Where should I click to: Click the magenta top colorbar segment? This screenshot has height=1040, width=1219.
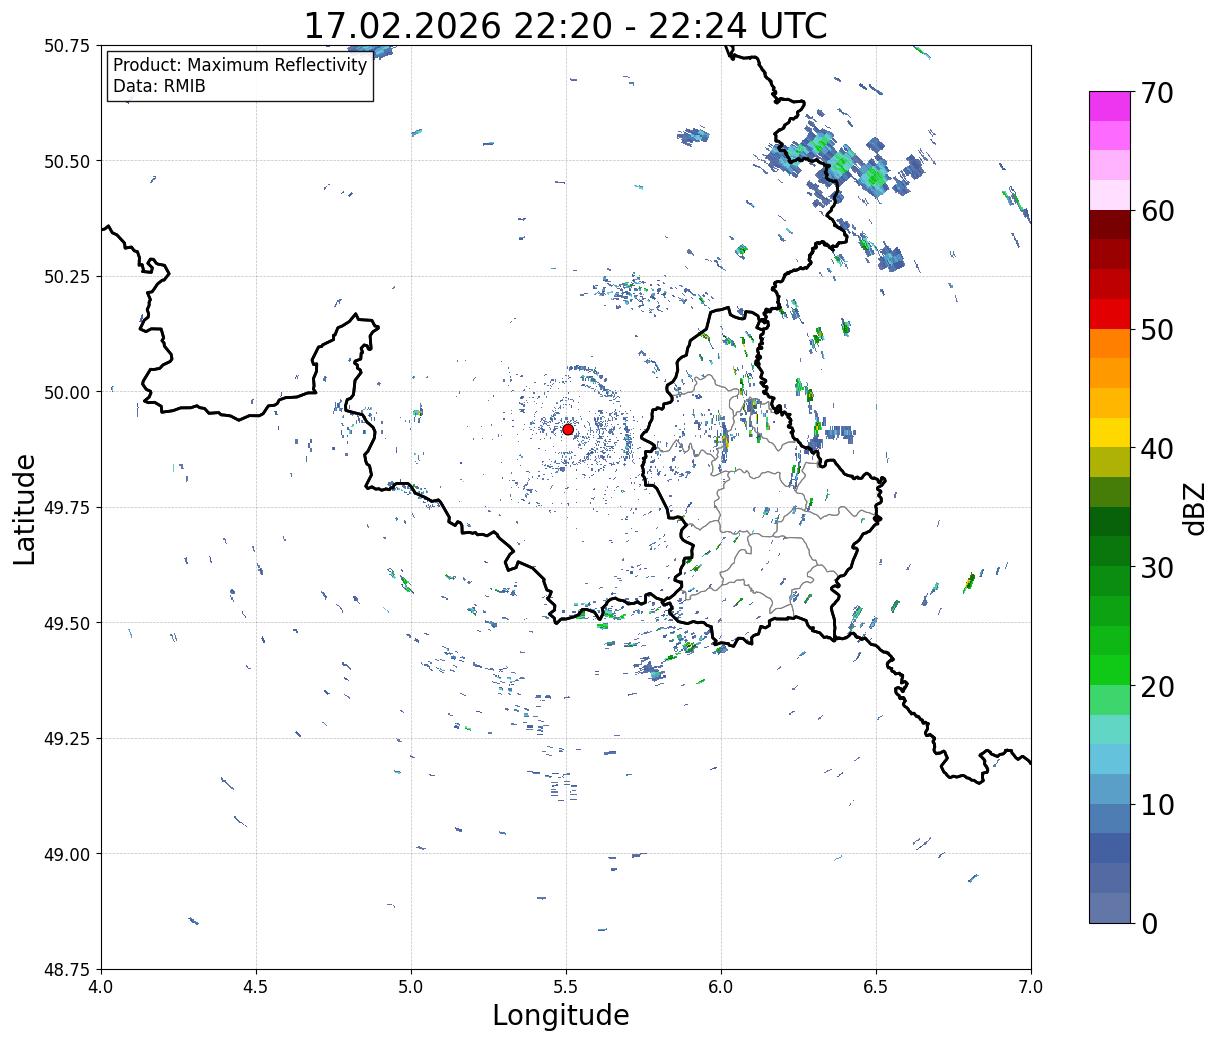[1110, 106]
